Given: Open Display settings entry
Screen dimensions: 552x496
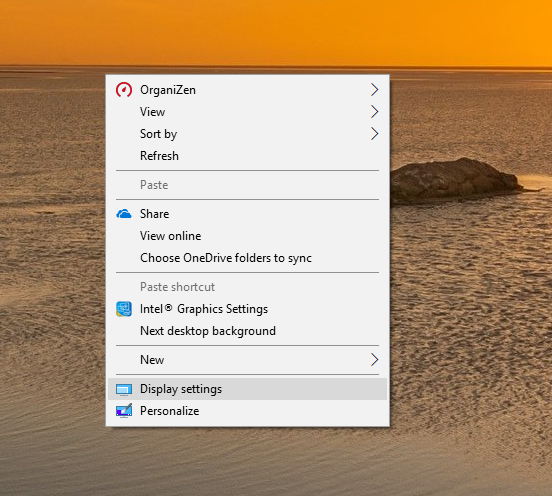Looking at the screenshot, I should point(247,389).
